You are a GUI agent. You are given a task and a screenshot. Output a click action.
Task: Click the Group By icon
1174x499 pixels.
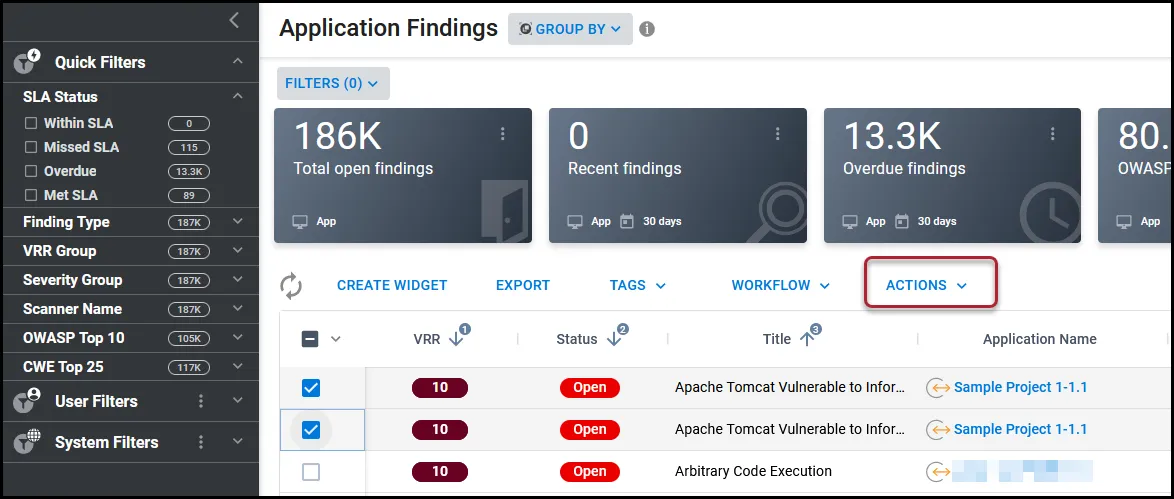coord(525,29)
